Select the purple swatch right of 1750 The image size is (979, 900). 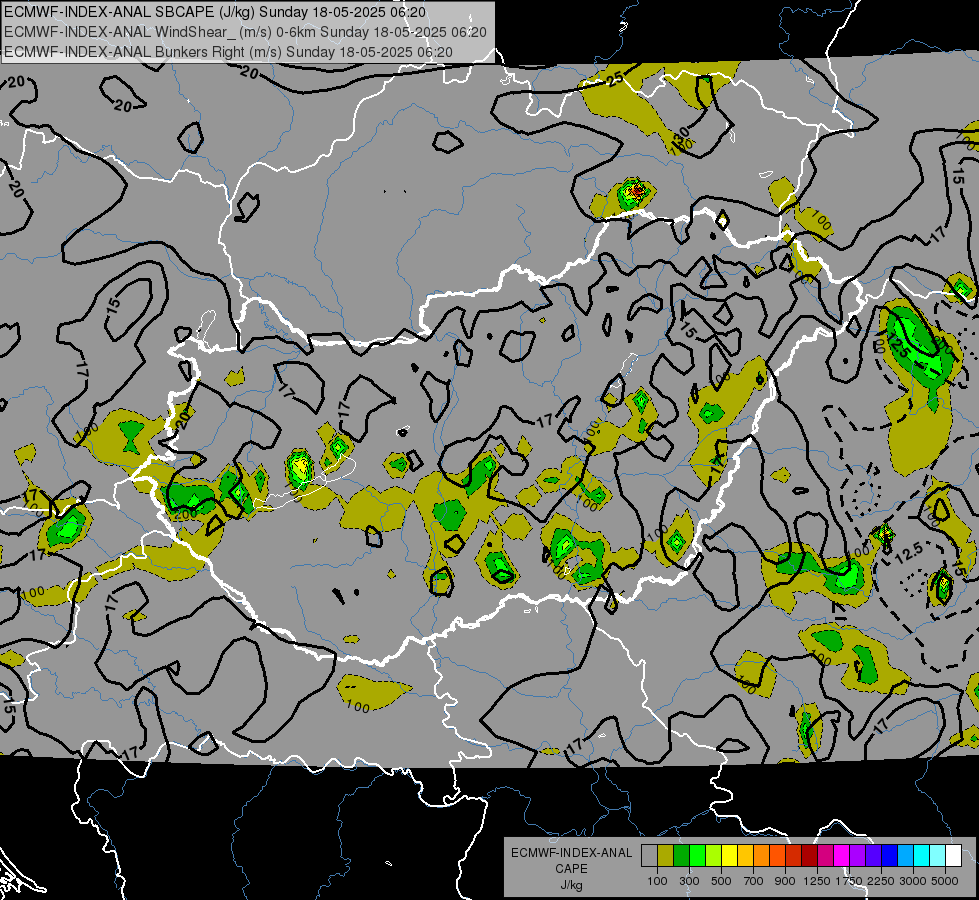[x=858, y=855]
